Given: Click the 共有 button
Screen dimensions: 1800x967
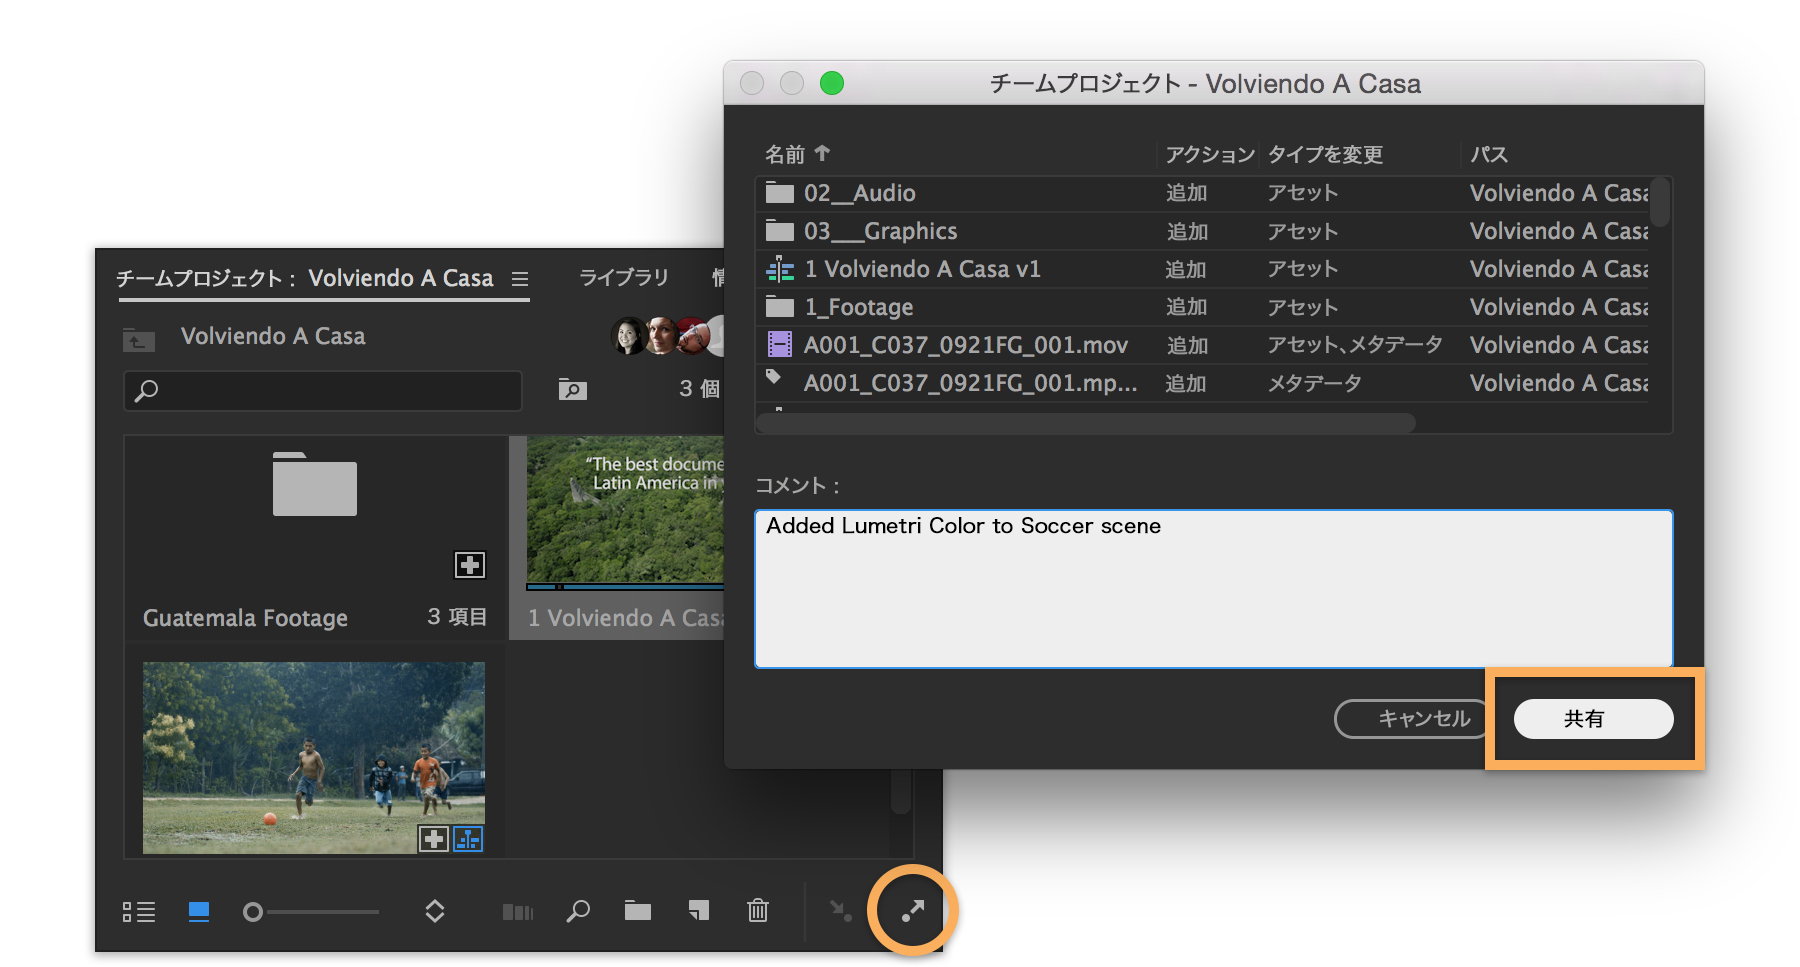Looking at the screenshot, I should [x=1593, y=719].
